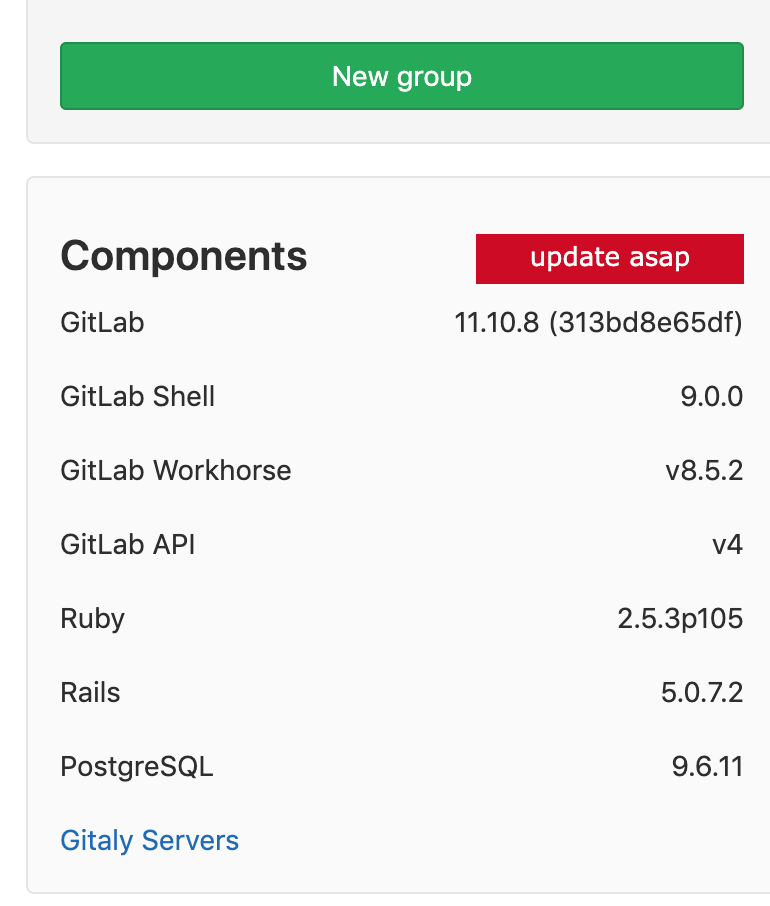Select the PostgreSQL version 9.6.11
770x906 pixels.
(705, 766)
